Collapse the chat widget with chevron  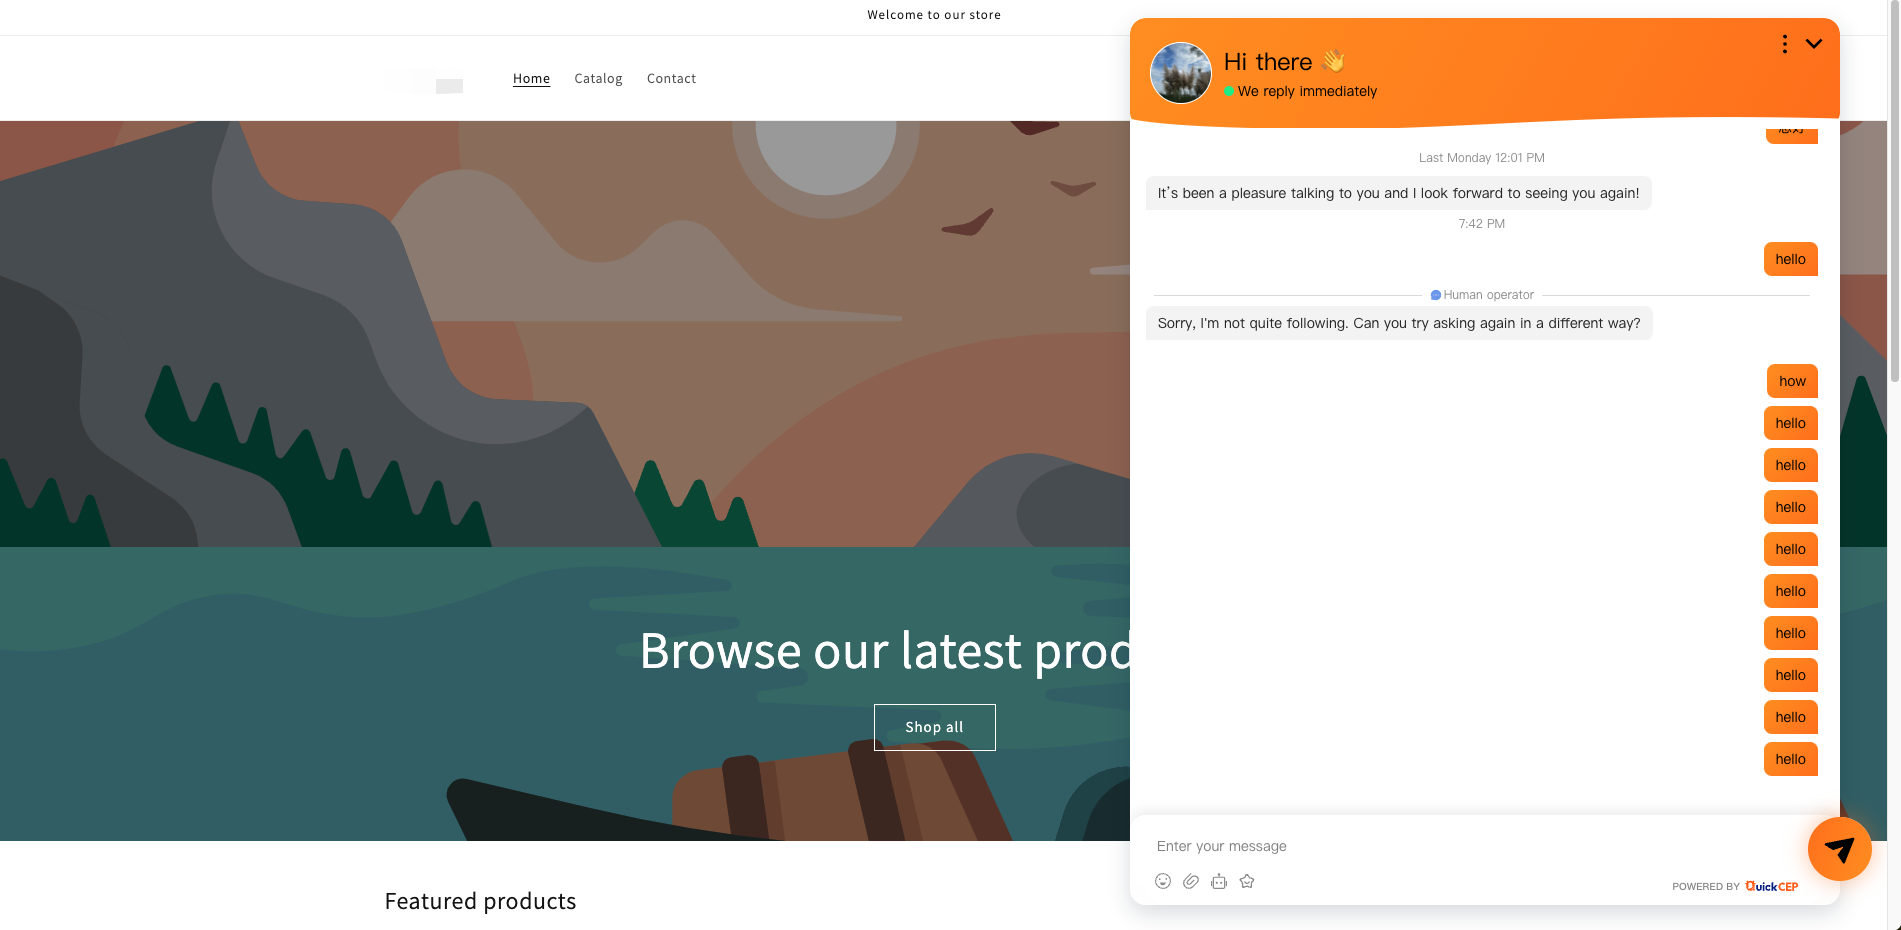pyautogui.click(x=1814, y=44)
